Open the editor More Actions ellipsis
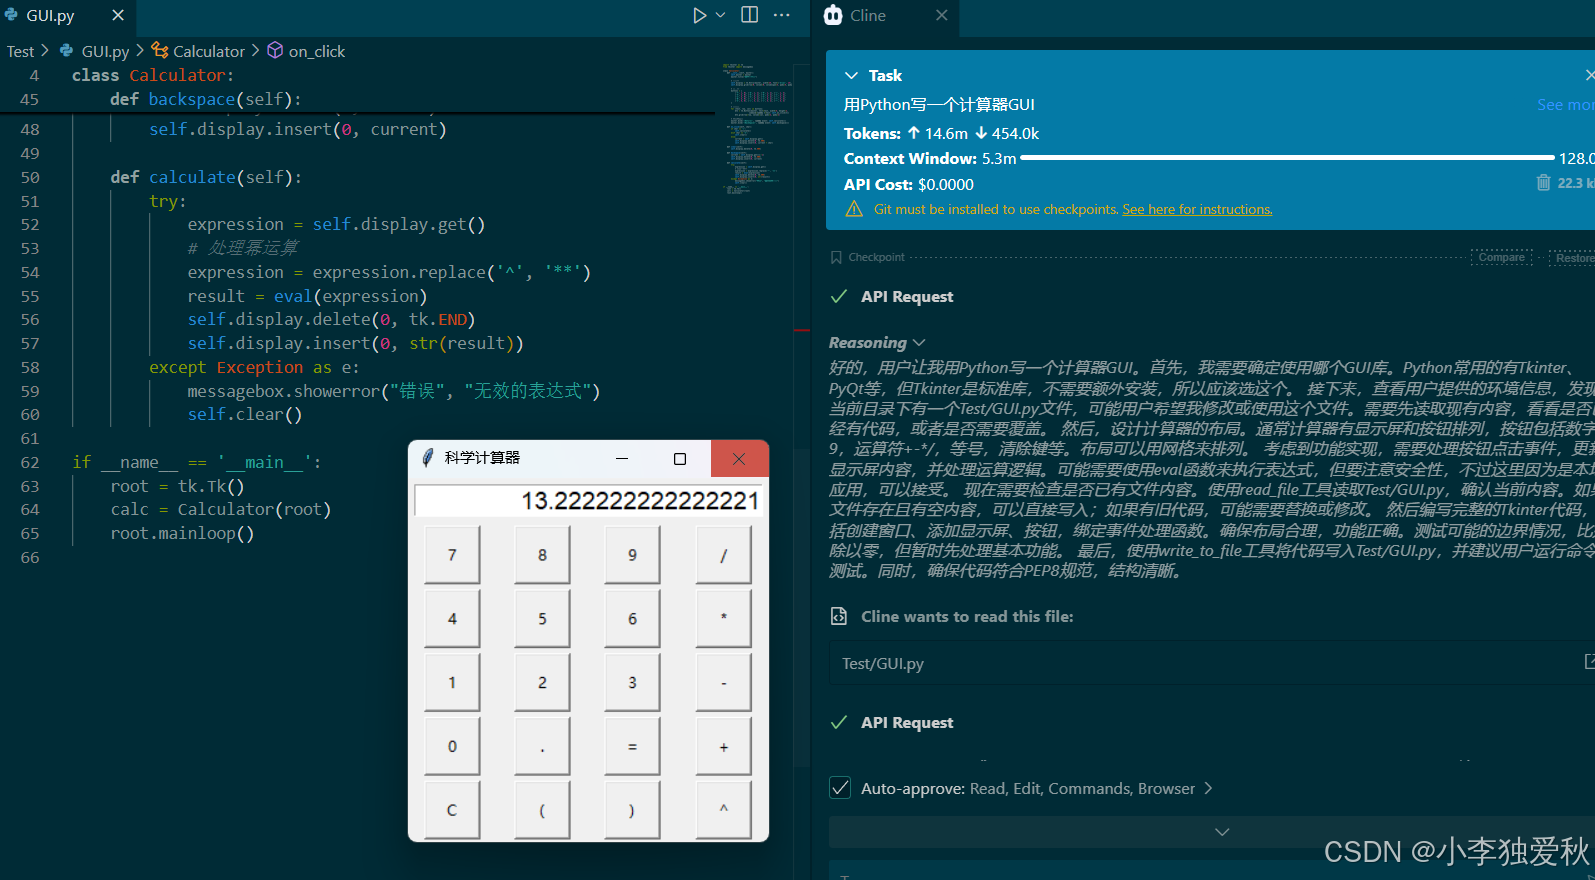This screenshot has width=1595, height=880. (x=782, y=15)
